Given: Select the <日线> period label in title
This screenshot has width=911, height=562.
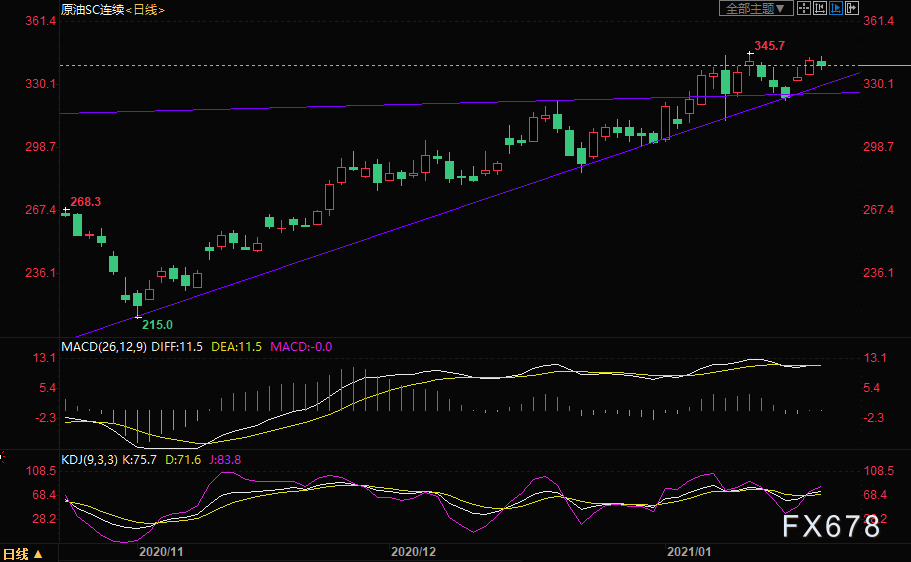Looking at the screenshot, I should tap(145, 10).
